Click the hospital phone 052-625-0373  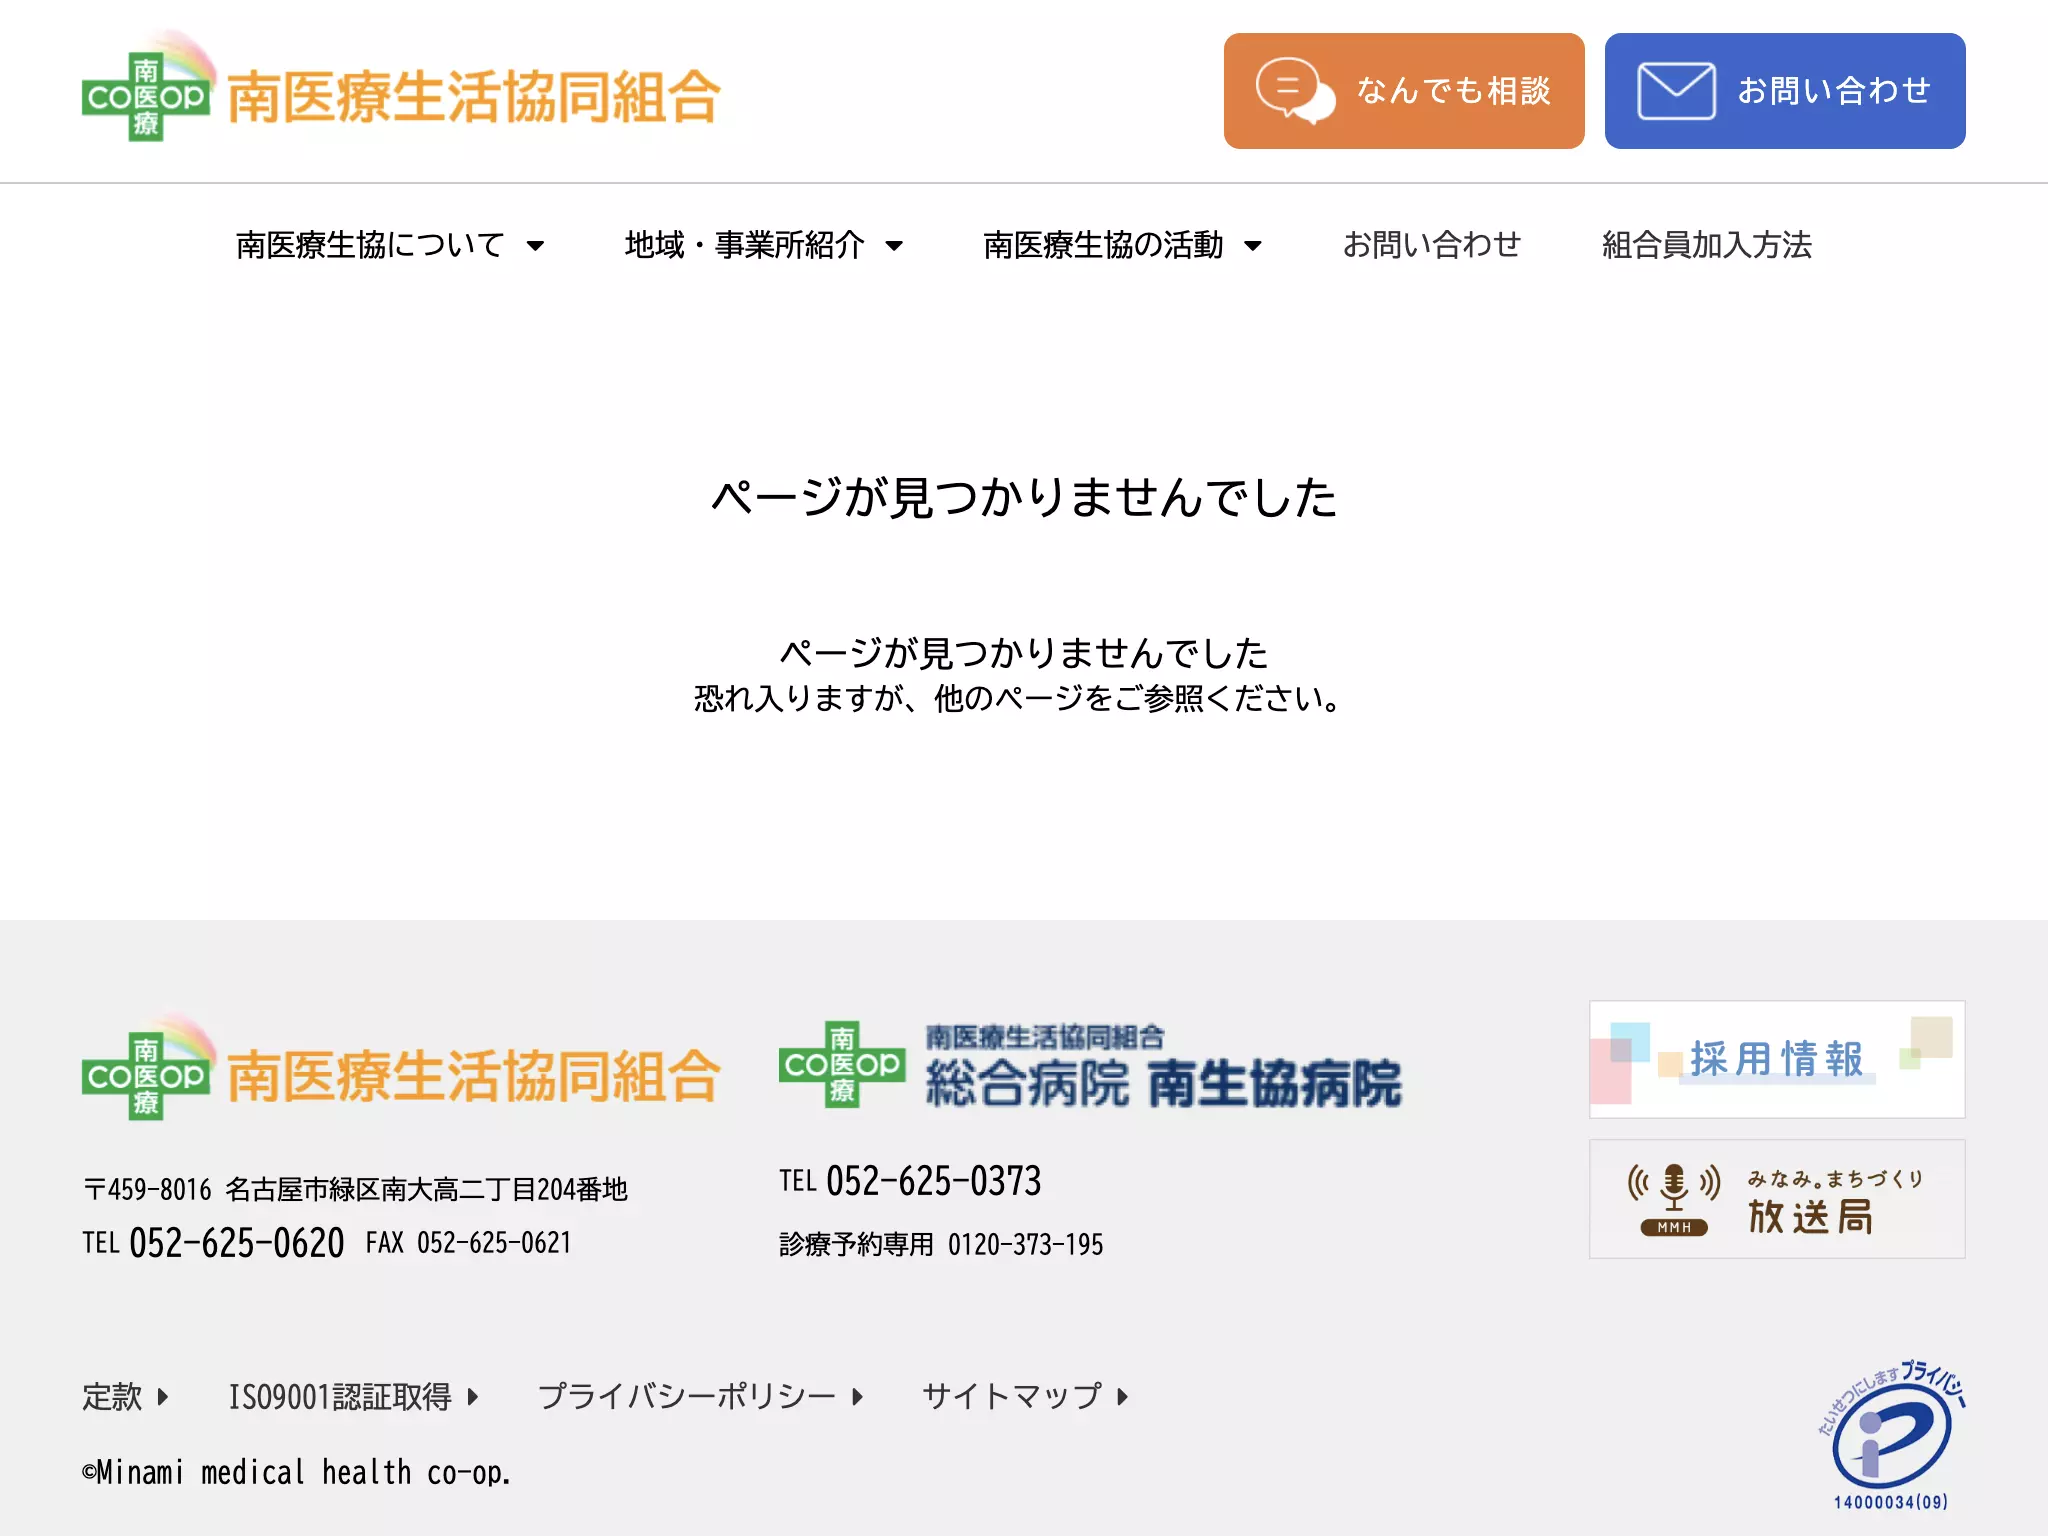coord(934,1181)
